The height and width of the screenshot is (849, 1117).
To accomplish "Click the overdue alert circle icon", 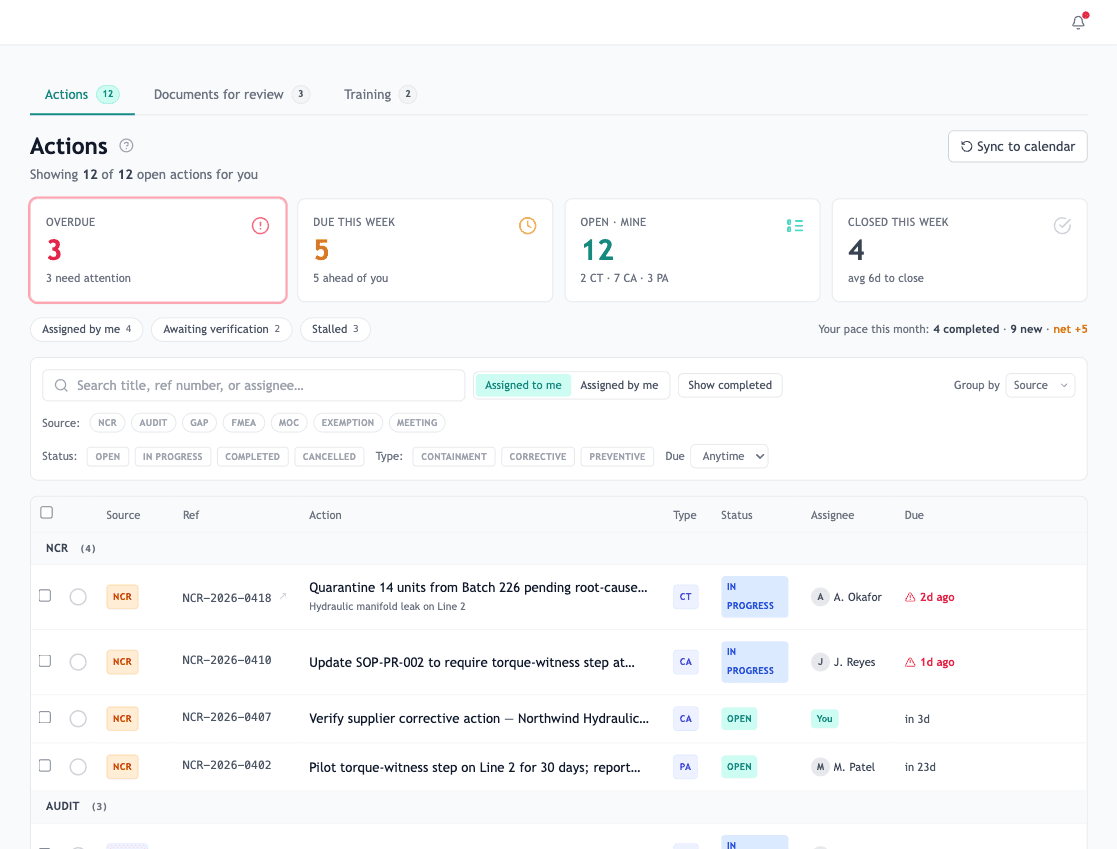I will click(260, 226).
